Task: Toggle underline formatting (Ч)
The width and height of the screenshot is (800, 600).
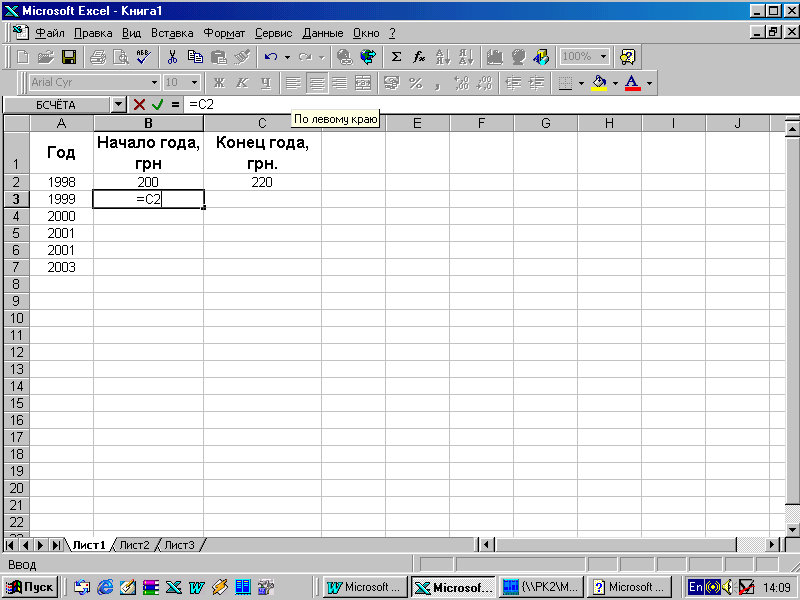Action: point(265,83)
